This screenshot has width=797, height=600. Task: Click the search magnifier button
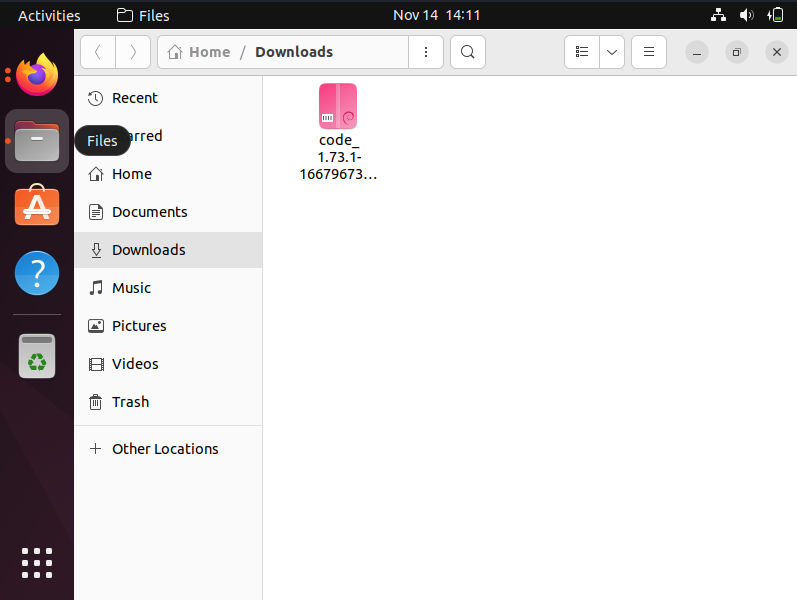pyautogui.click(x=468, y=52)
